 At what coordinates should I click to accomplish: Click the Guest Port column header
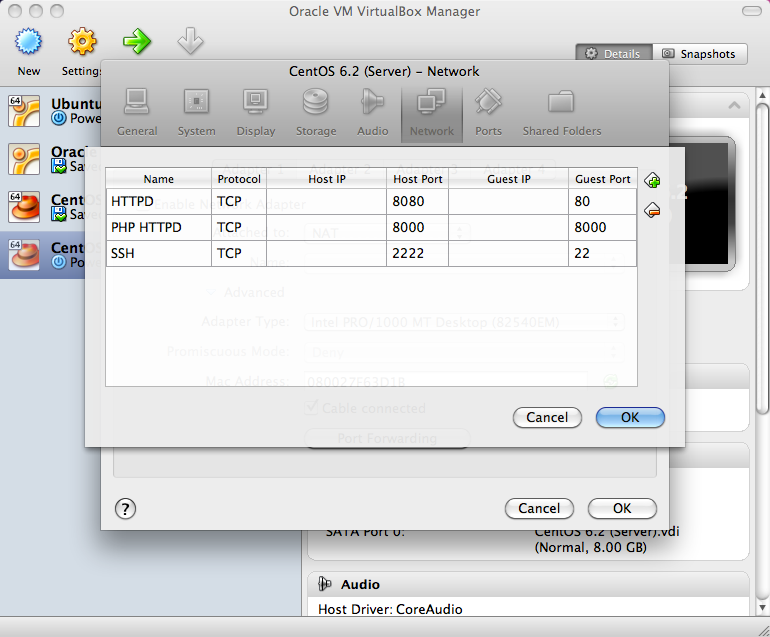click(x=603, y=179)
